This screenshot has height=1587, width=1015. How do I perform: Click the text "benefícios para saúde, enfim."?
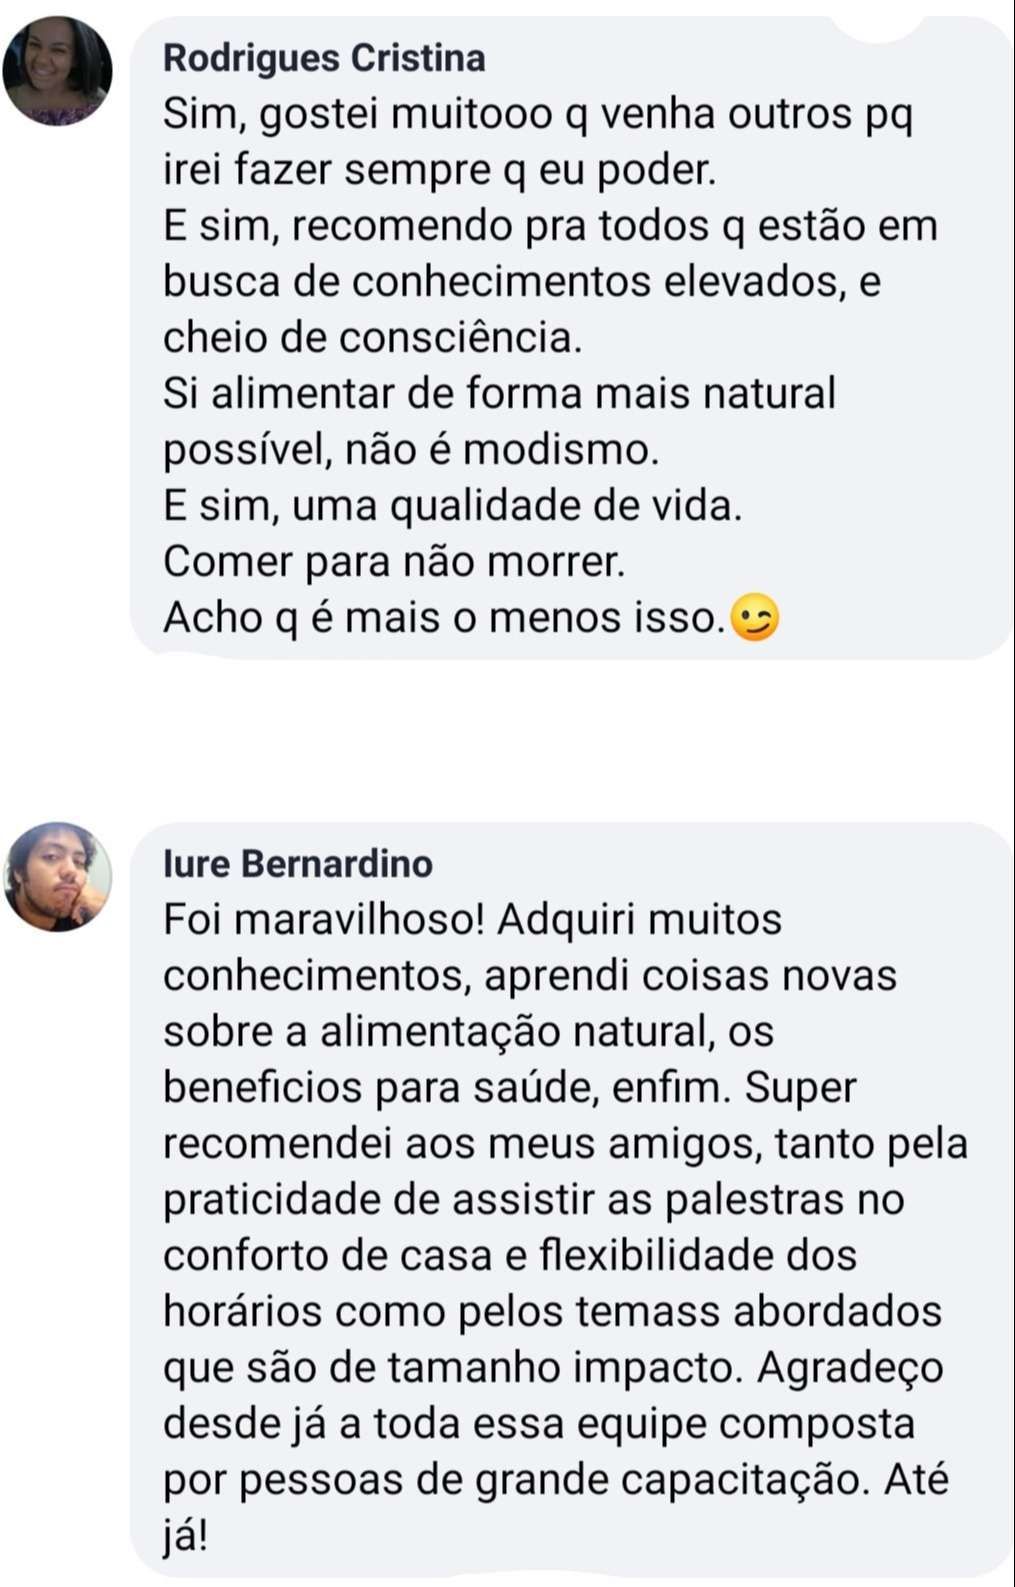[x=448, y=1088]
